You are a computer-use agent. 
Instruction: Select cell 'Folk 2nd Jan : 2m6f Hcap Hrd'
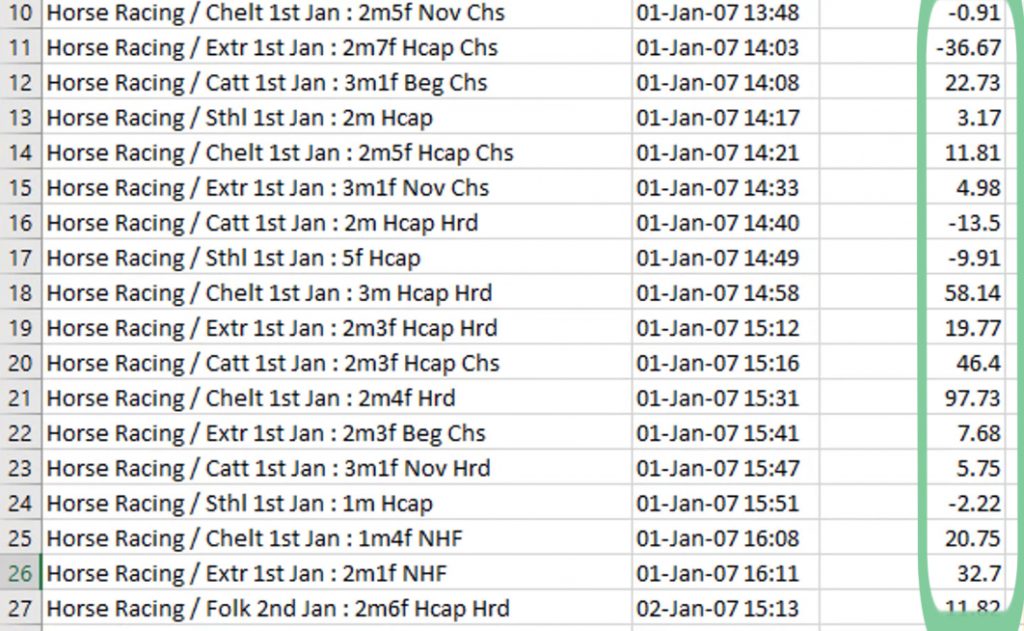tap(337, 608)
